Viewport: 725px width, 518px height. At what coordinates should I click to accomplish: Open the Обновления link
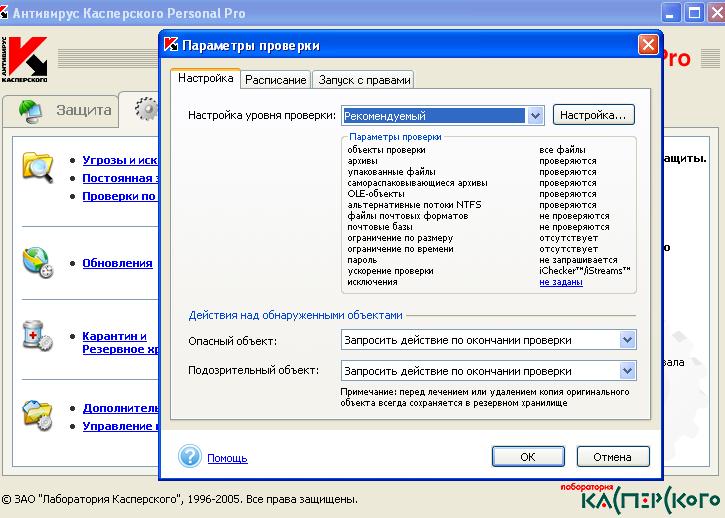point(117,263)
